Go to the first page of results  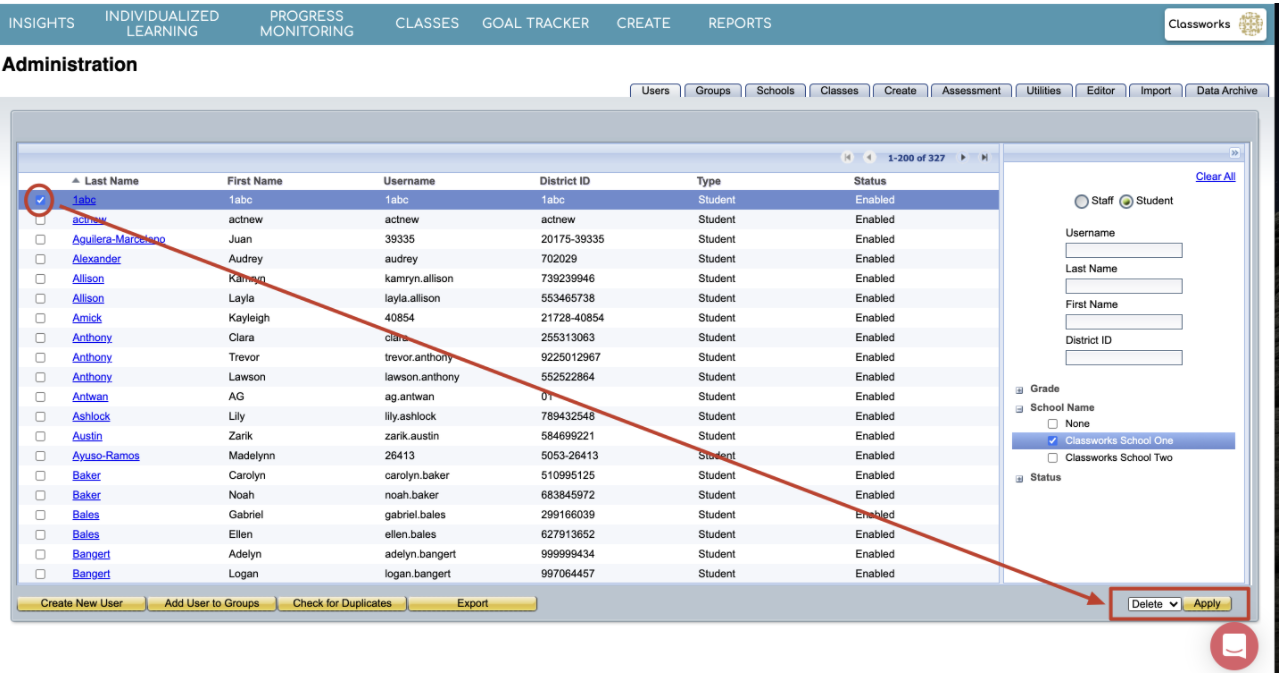(x=847, y=158)
